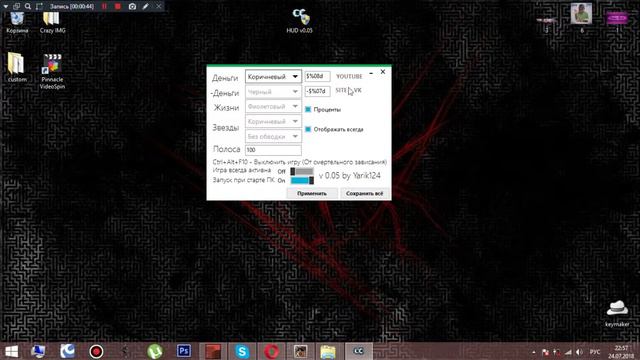Pause the screen recording
Image resolution: width=640 pixels, height=360 pixels.
104,7
